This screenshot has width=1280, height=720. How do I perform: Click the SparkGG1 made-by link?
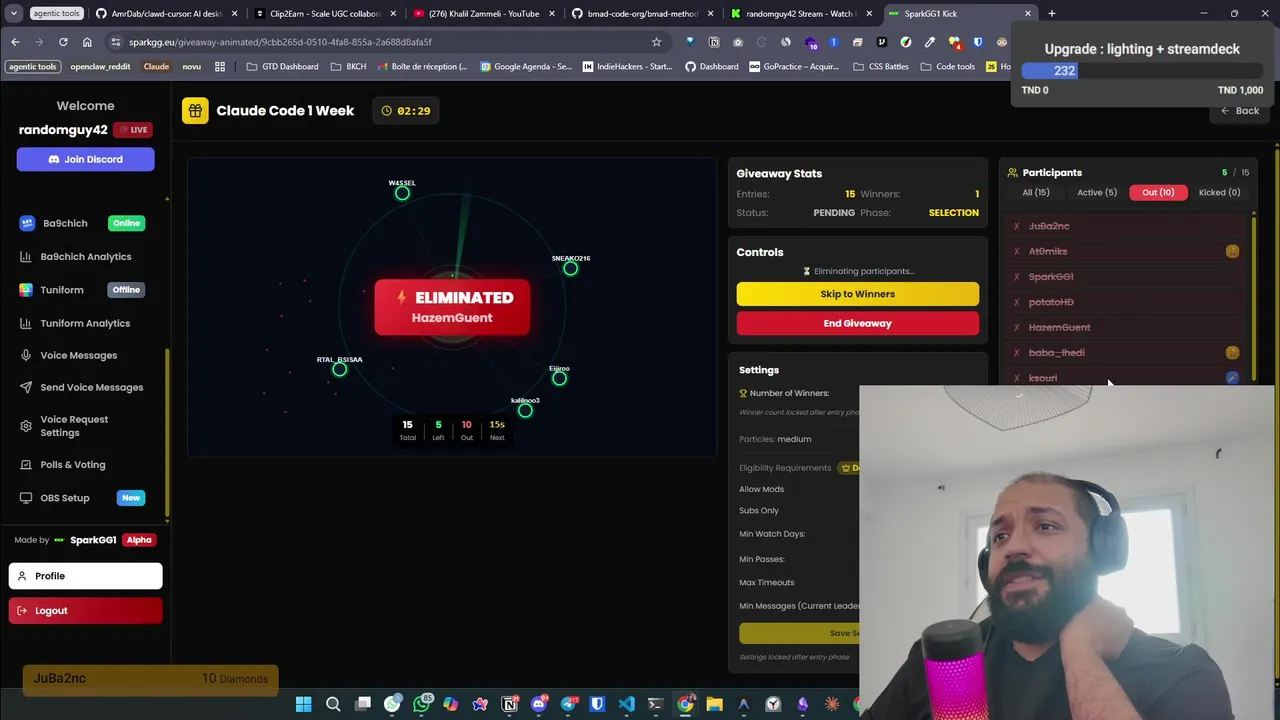pyautogui.click(x=93, y=540)
